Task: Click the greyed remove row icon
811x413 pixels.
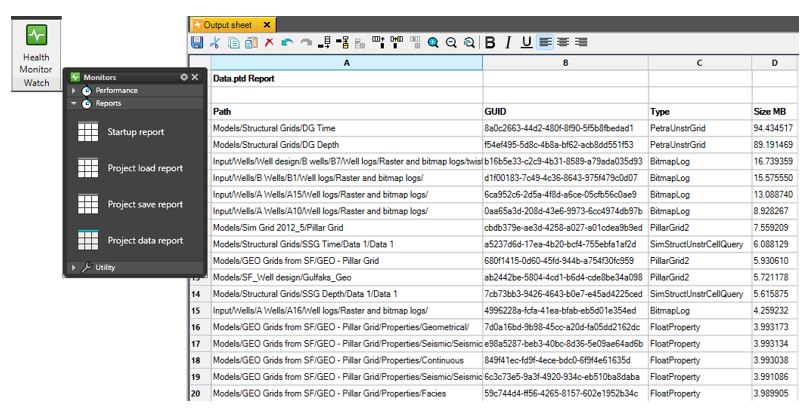Action: click(360, 42)
